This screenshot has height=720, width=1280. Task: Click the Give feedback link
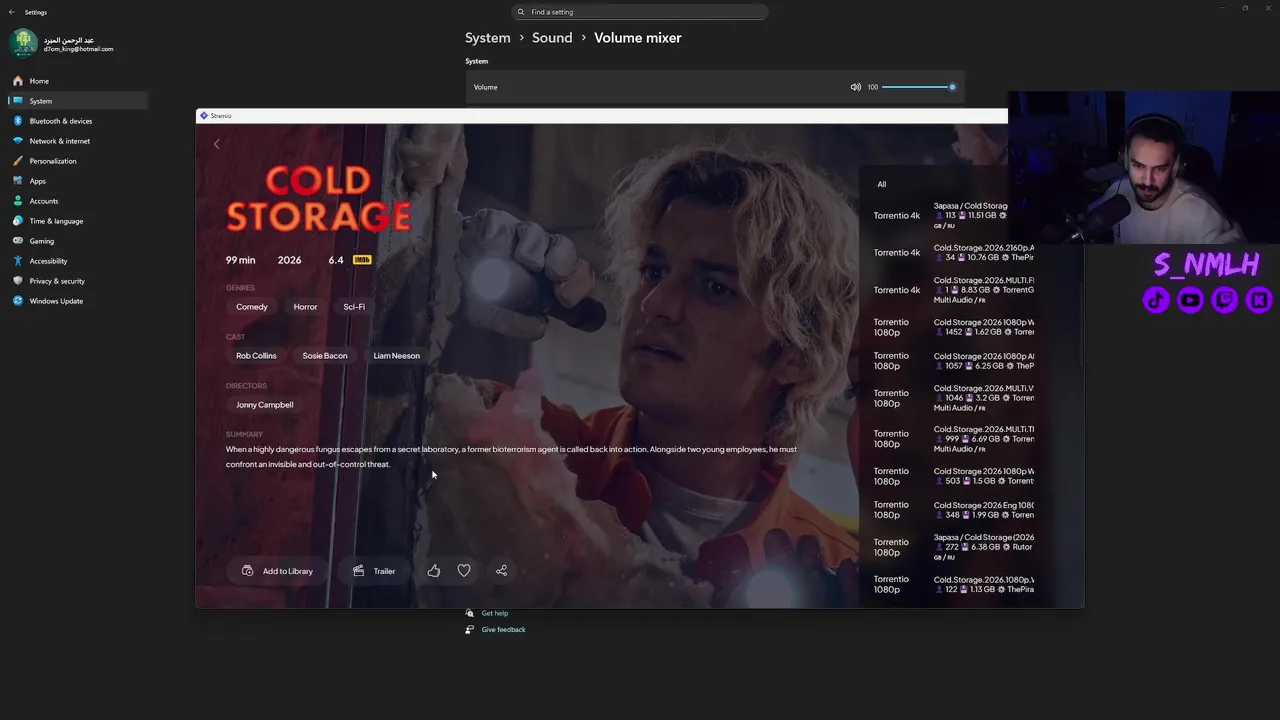503,629
